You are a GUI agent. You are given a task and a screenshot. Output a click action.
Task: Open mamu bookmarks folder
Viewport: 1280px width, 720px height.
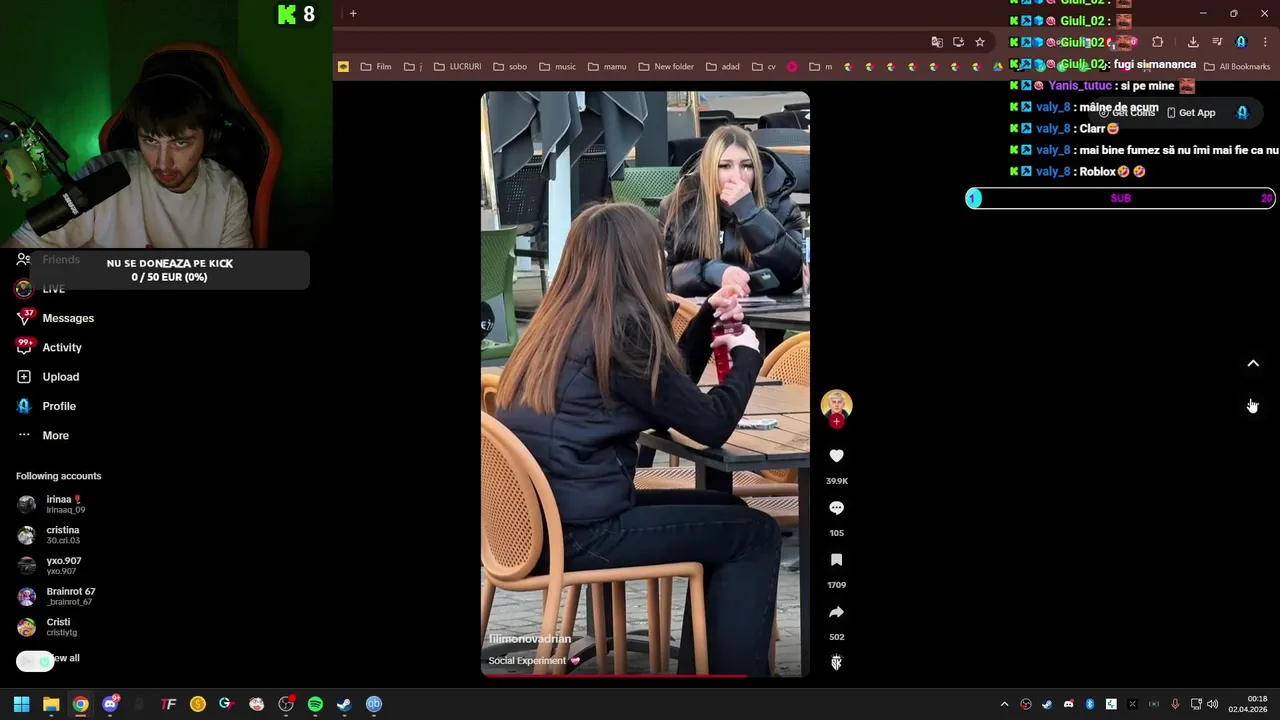607,67
